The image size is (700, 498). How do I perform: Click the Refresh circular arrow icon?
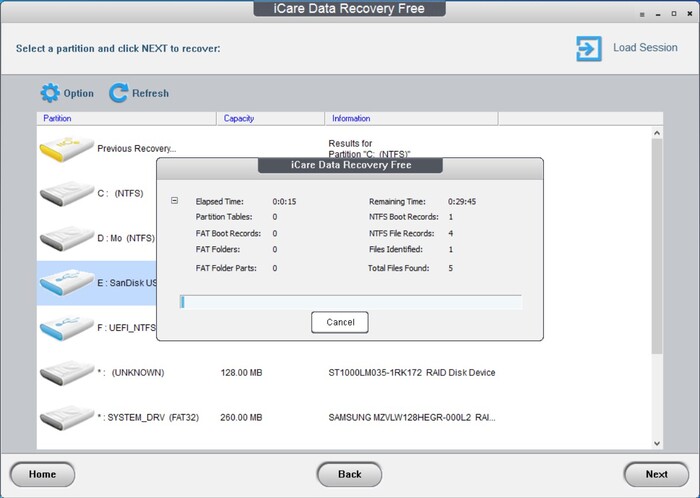click(x=119, y=93)
